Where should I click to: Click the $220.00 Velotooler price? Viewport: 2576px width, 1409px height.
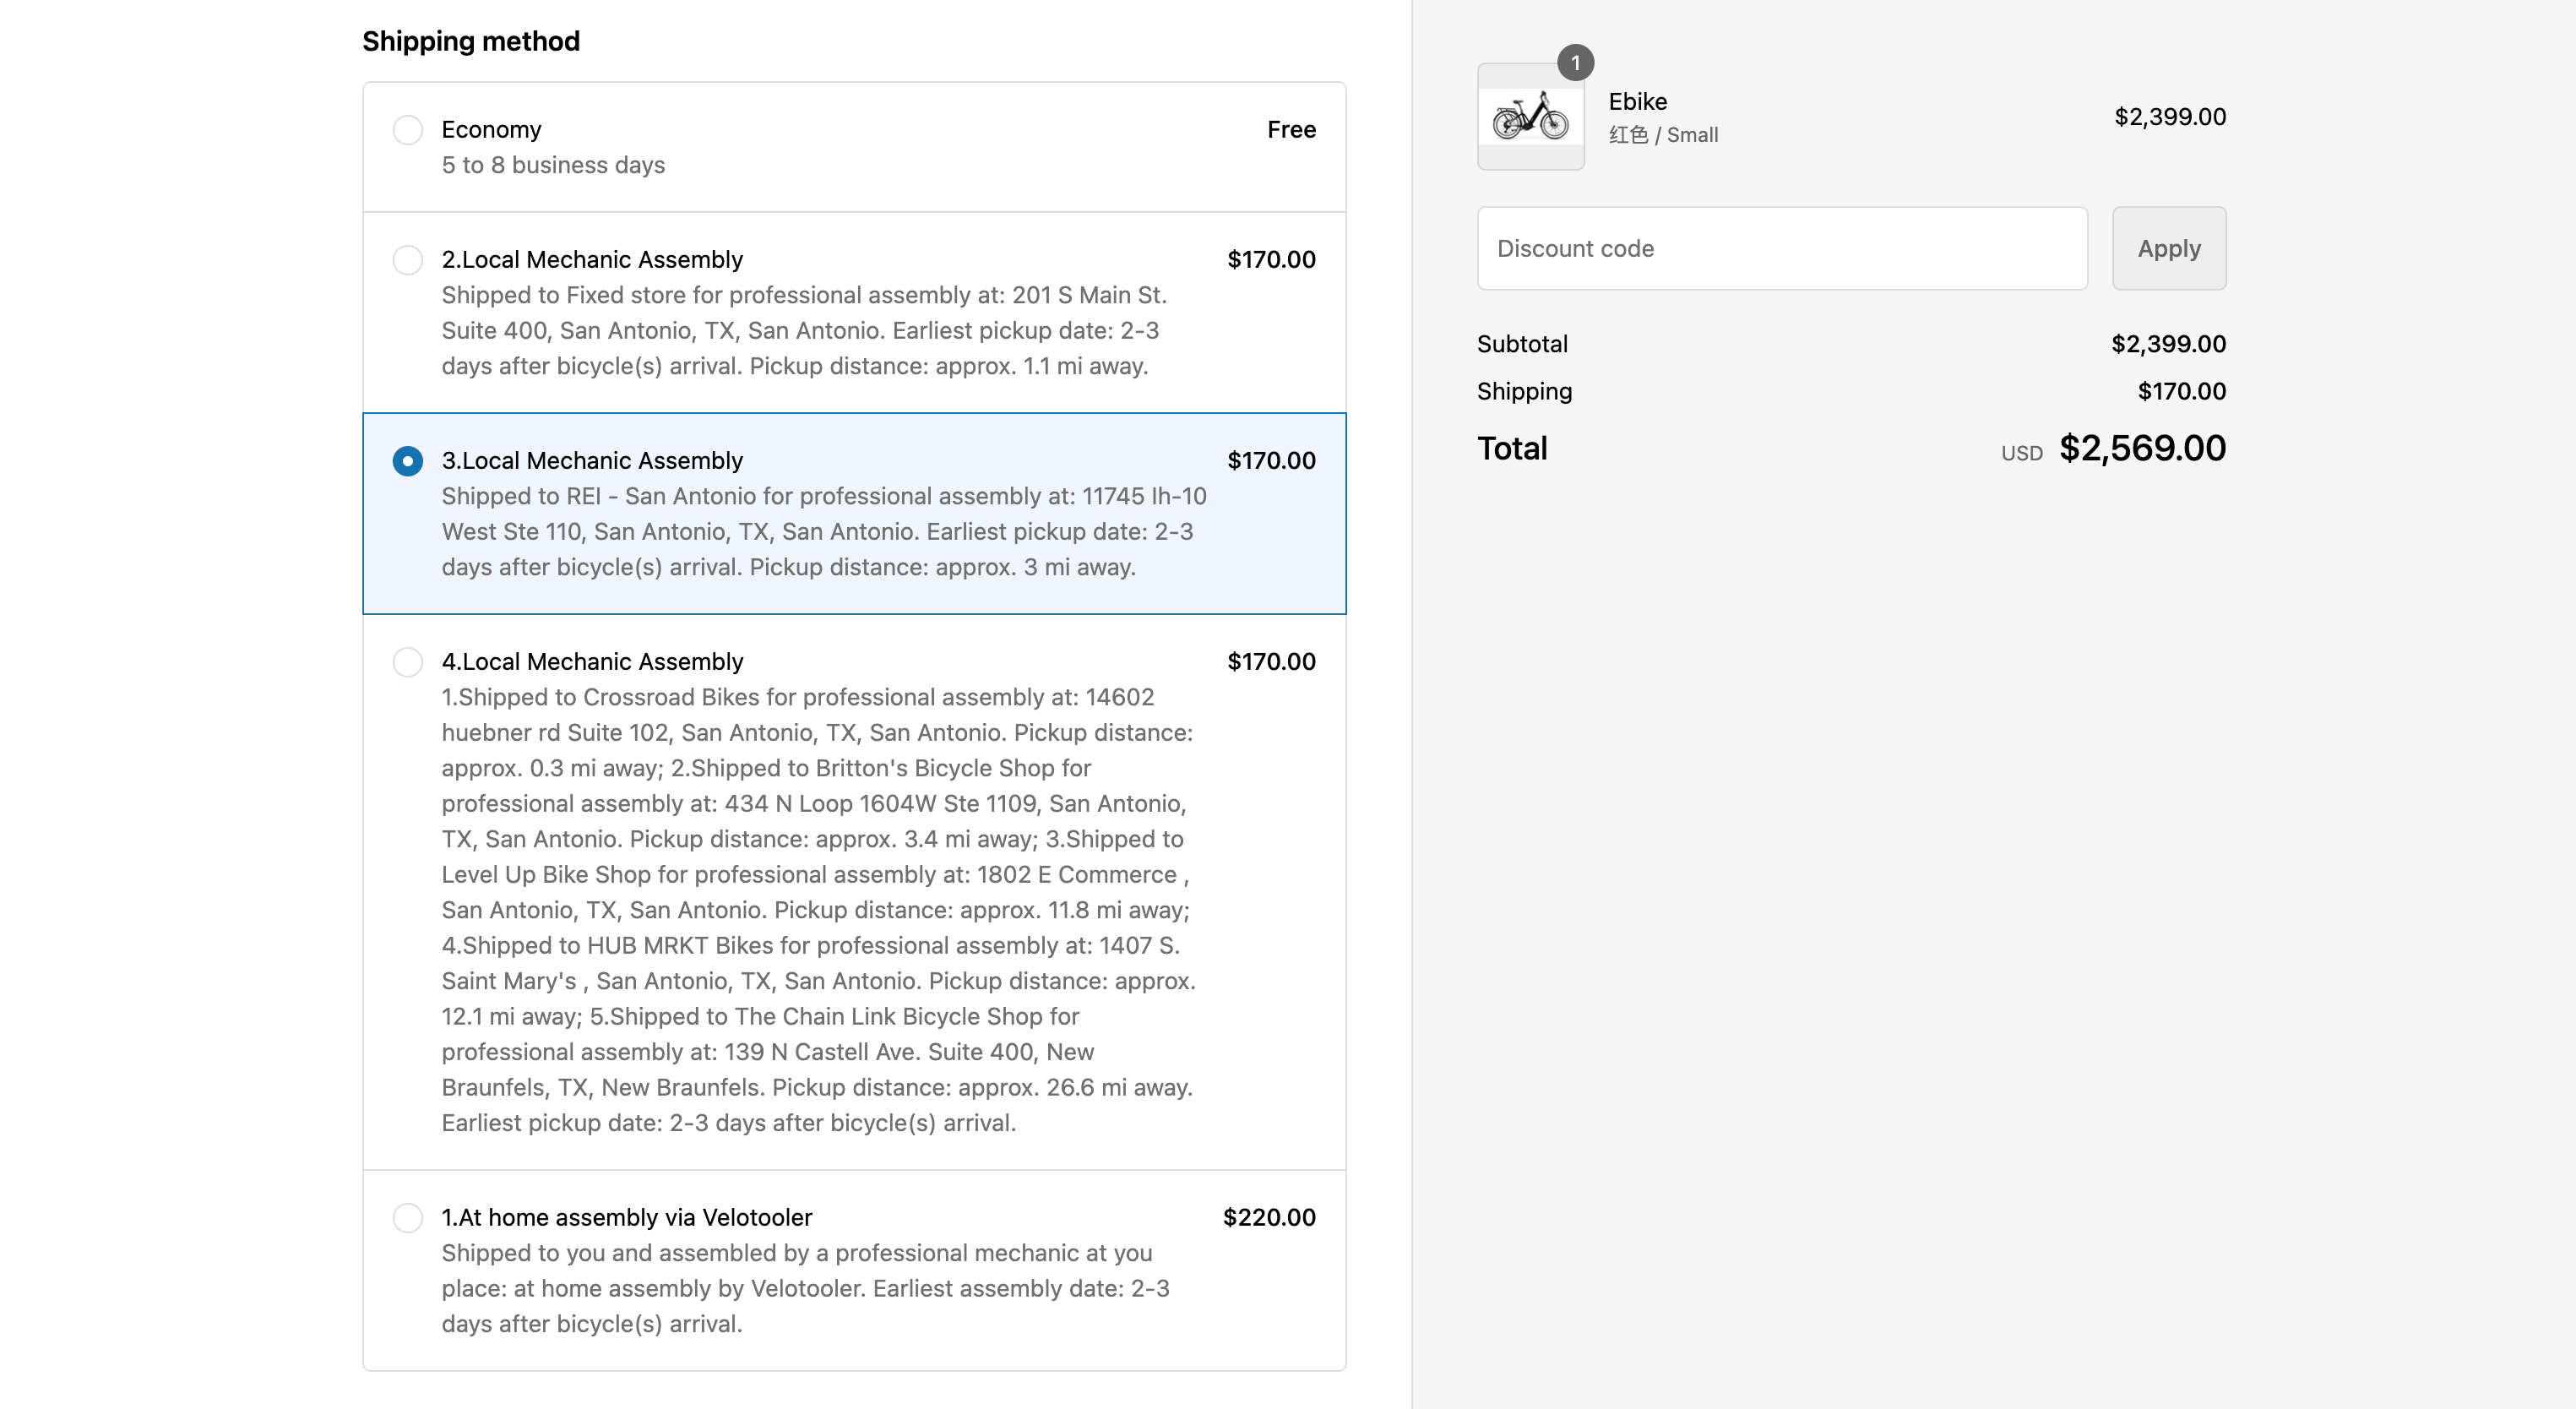click(x=1268, y=1218)
